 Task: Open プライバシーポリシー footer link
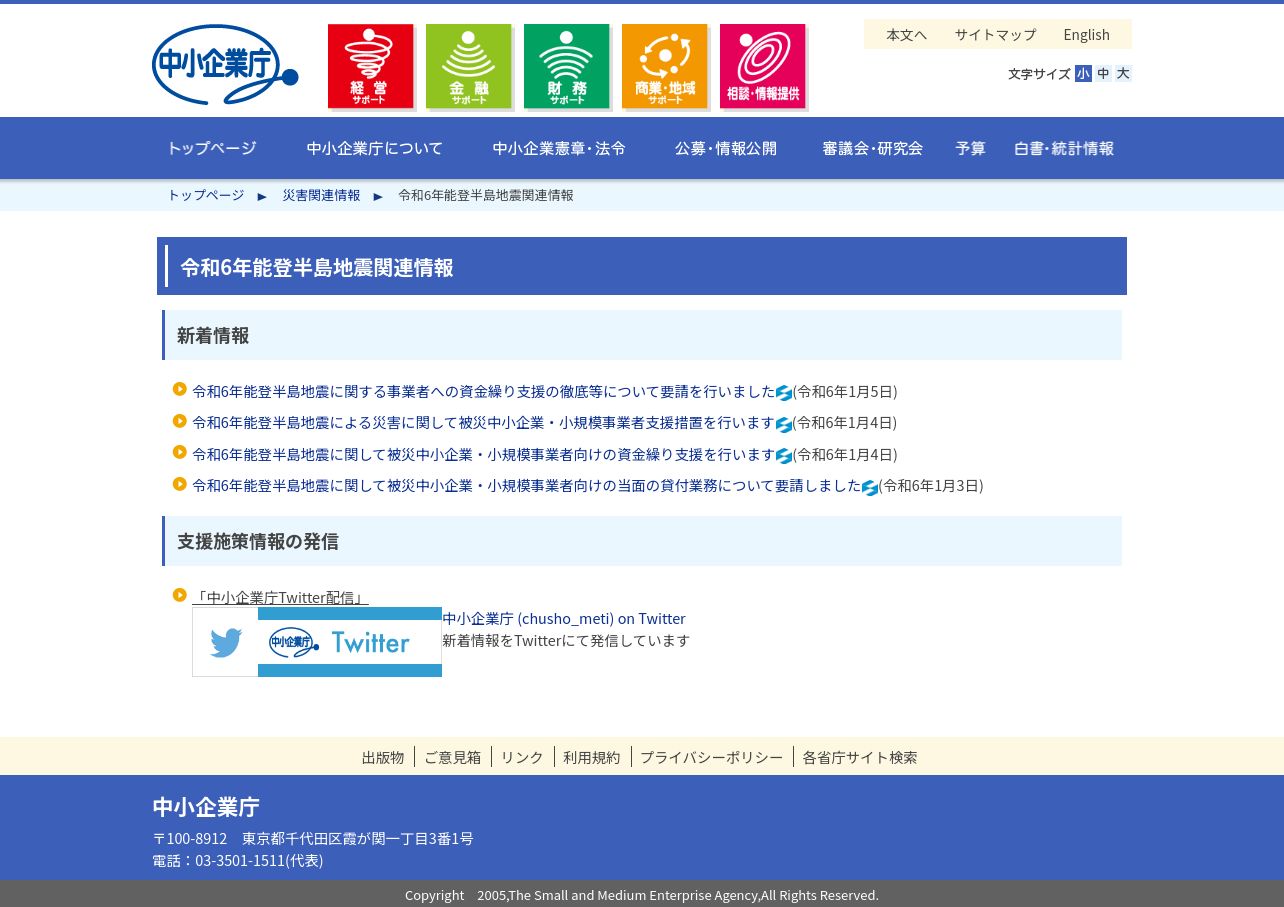[712, 757]
